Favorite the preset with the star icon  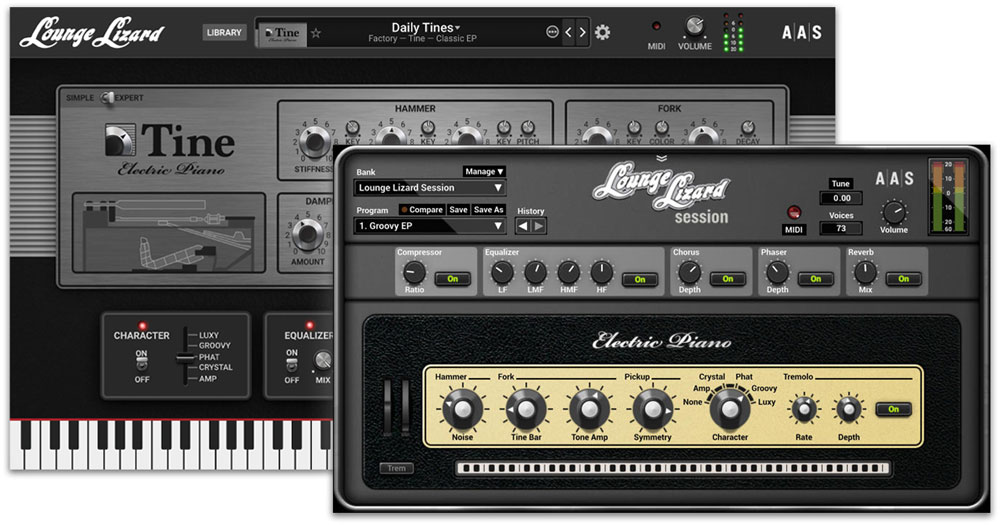click(316, 33)
